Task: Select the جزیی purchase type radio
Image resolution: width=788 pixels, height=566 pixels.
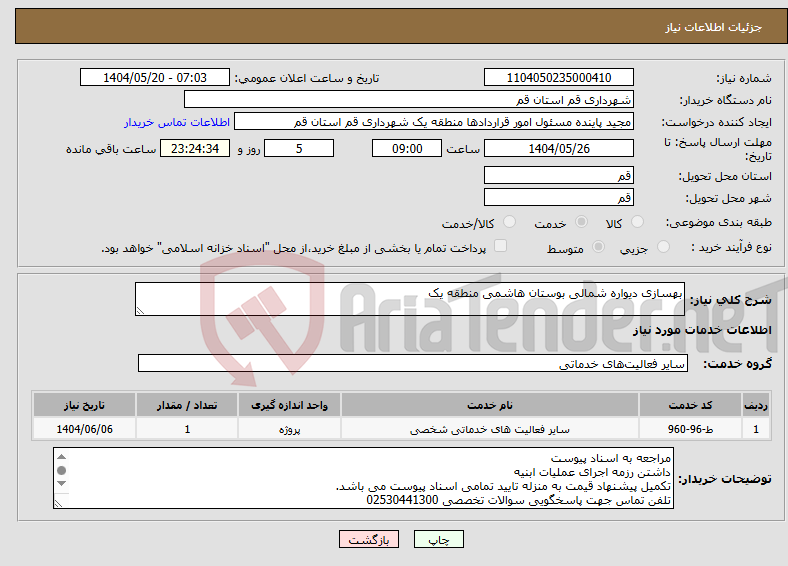Action: point(663,246)
